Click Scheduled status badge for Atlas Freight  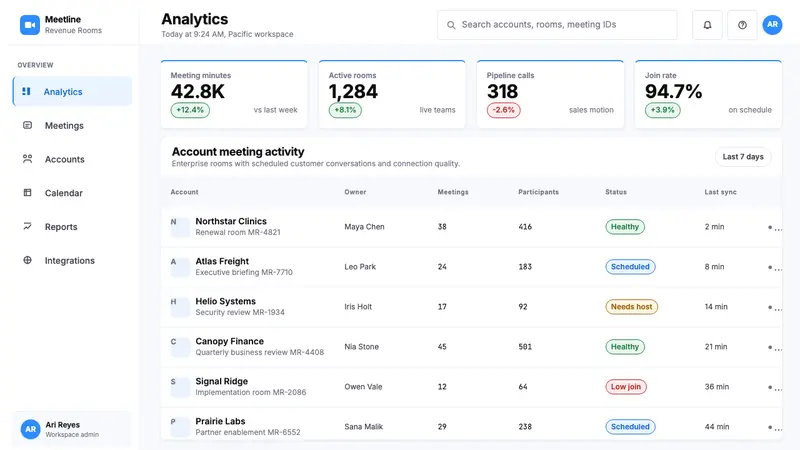point(630,267)
